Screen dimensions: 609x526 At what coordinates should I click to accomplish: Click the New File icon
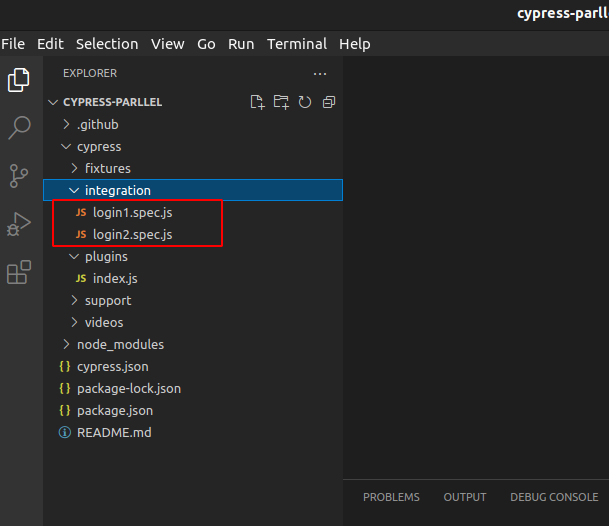pos(257,102)
